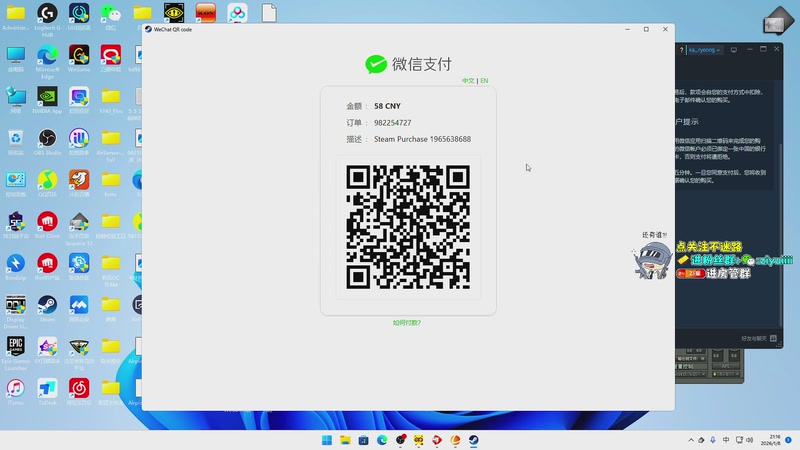Open Bandizip desktop shortcut

[16, 267]
